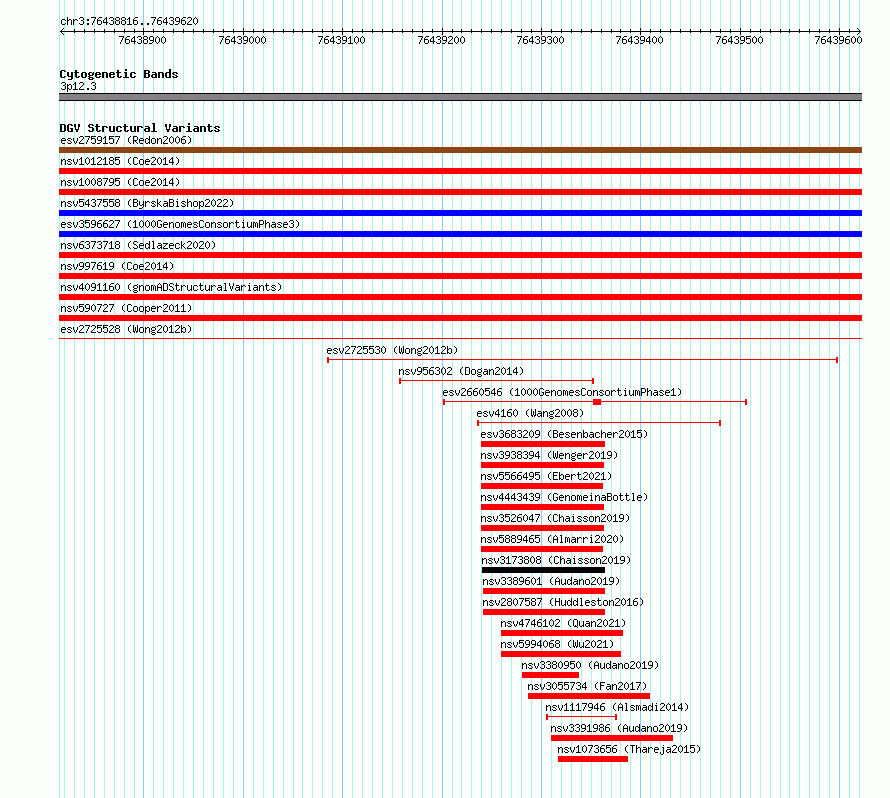Click the nsv1008795 (Coe2014) label
Image resolution: width=890 pixels, height=798 pixels.
coord(120,182)
